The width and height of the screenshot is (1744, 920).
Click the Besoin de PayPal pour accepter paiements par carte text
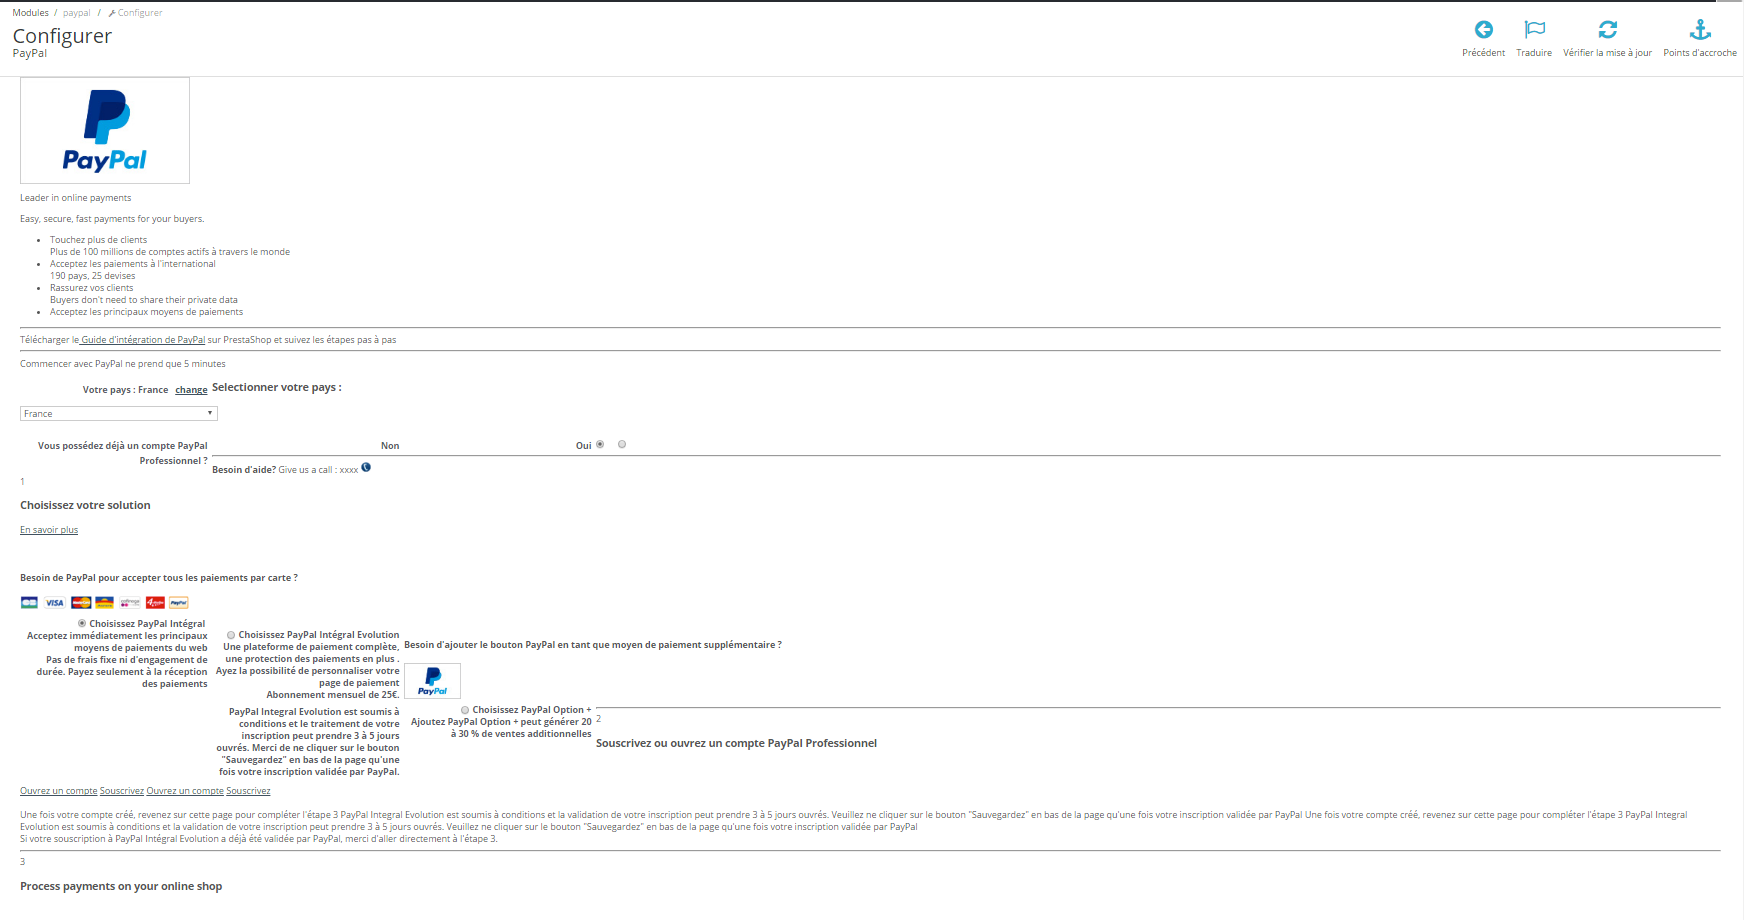[159, 578]
